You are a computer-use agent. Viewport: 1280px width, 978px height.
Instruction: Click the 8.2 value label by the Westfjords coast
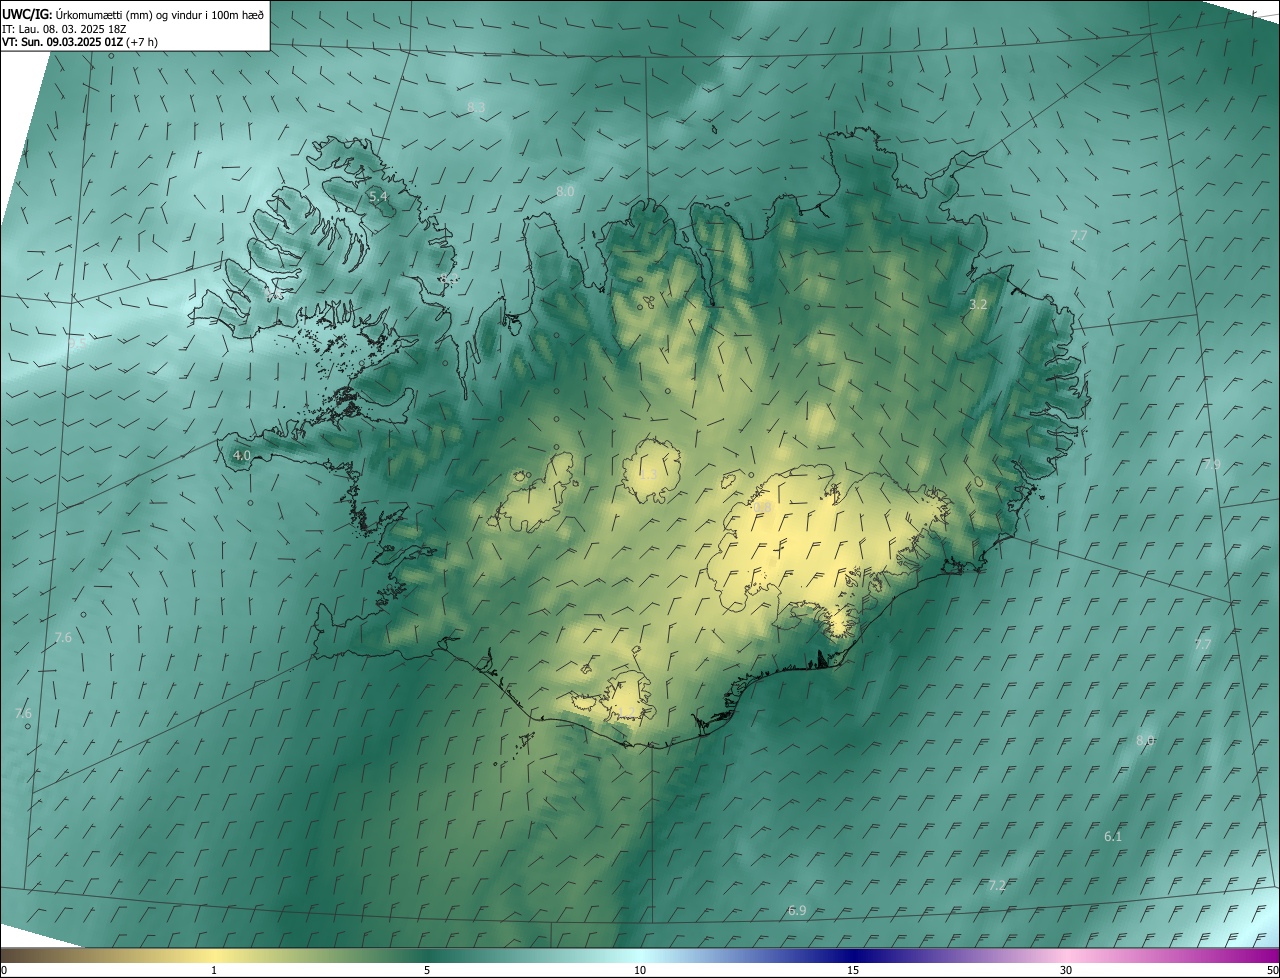(x=447, y=277)
